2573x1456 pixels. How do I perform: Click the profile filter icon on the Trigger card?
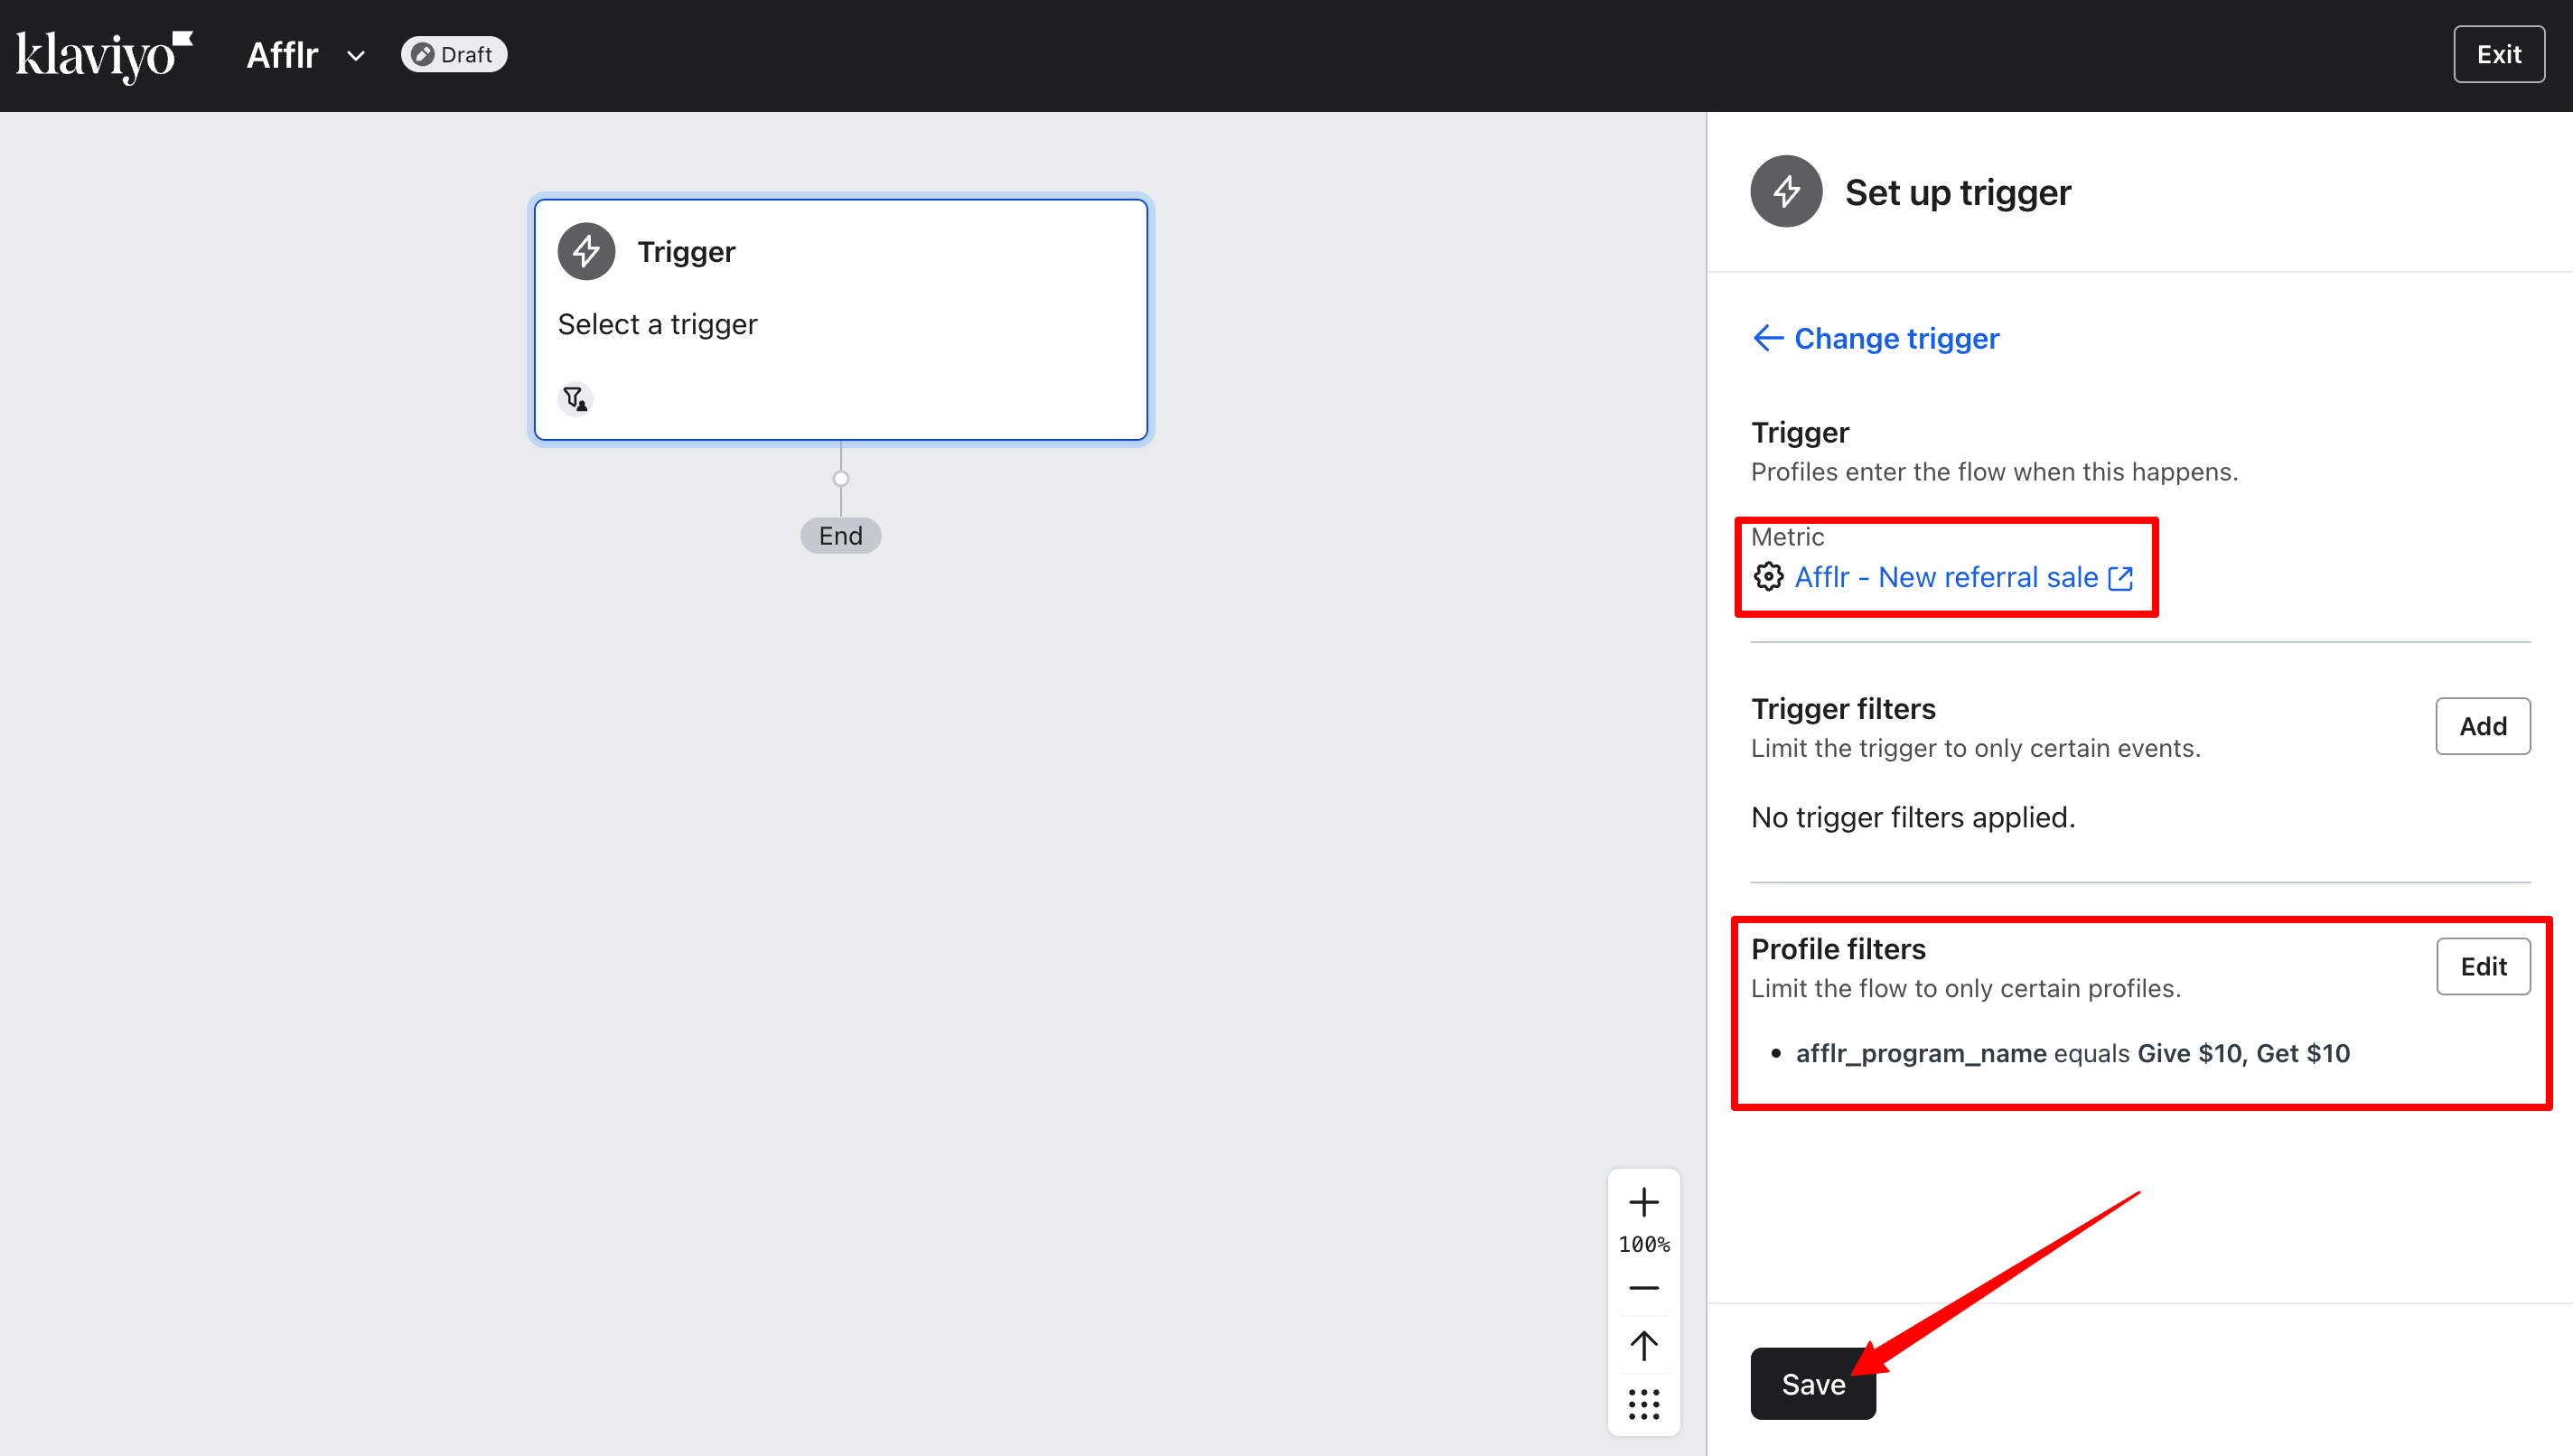pyautogui.click(x=575, y=399)
